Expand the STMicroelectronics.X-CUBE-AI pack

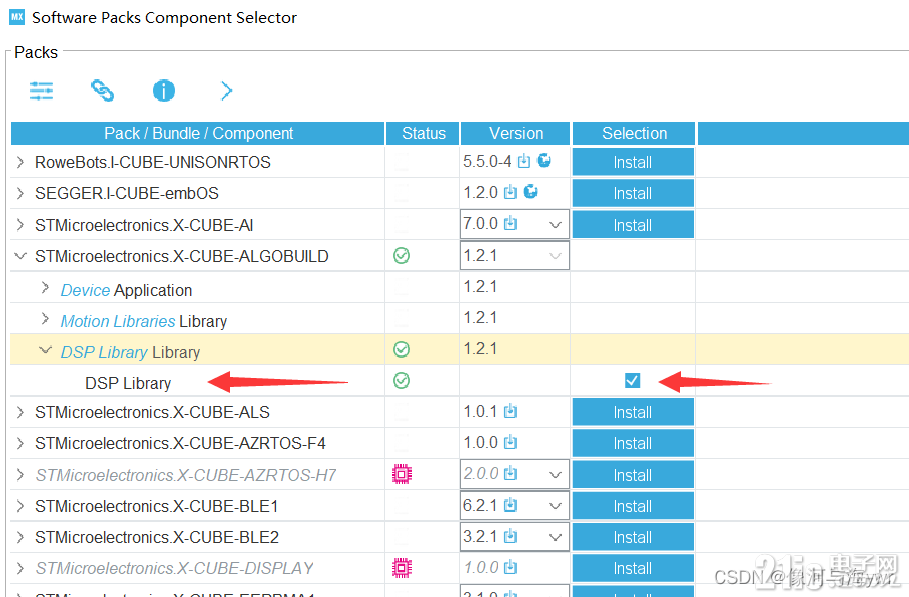tap(20, 225)
